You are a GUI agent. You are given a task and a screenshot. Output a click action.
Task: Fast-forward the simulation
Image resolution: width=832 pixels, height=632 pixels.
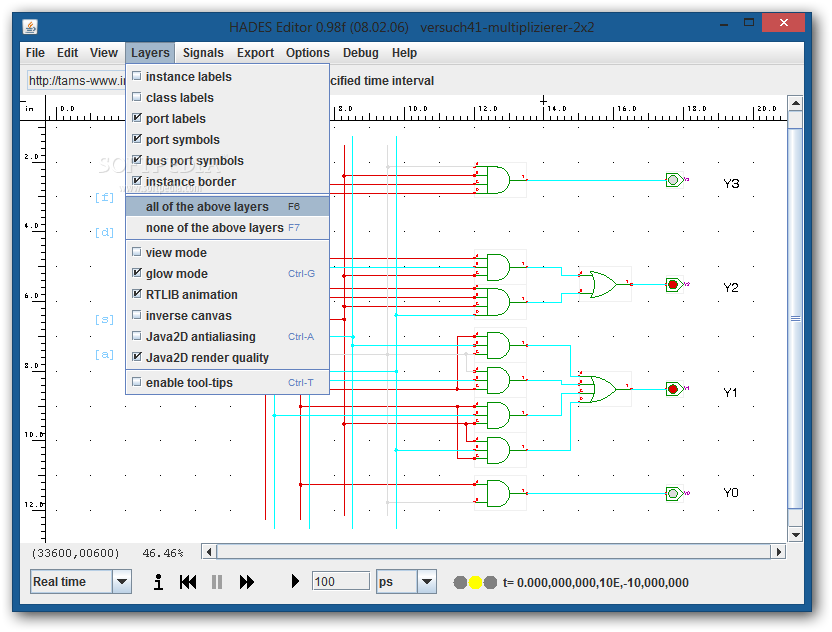tap(247, 582)
